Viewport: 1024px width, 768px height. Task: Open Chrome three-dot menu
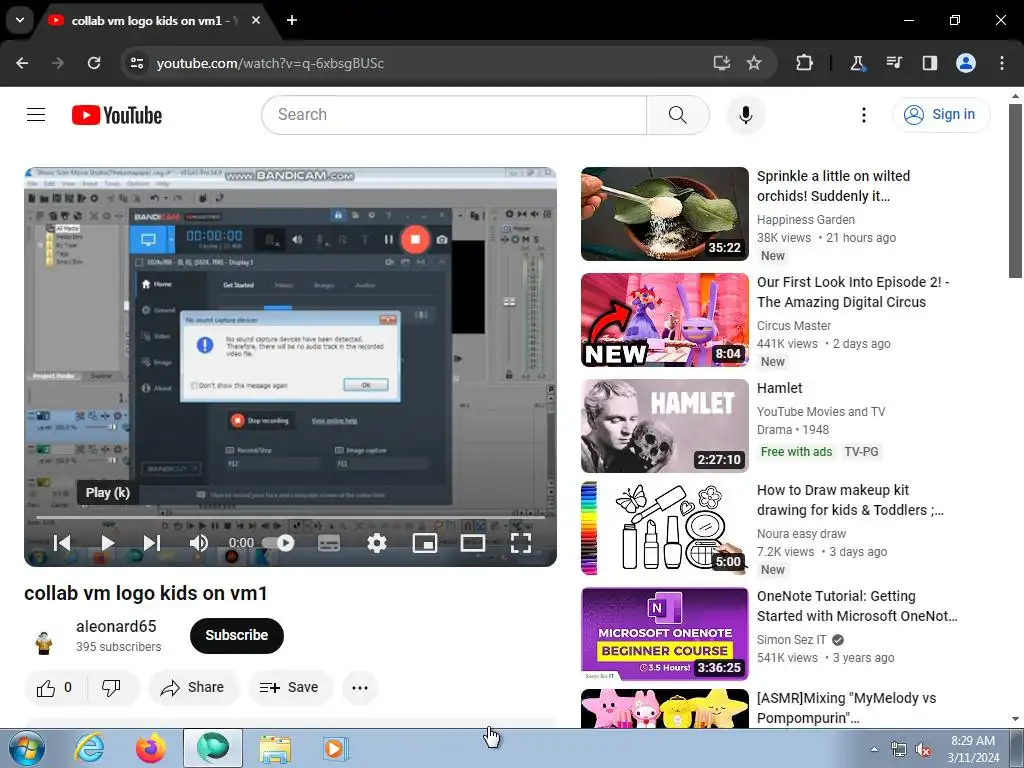(1002, 63)
